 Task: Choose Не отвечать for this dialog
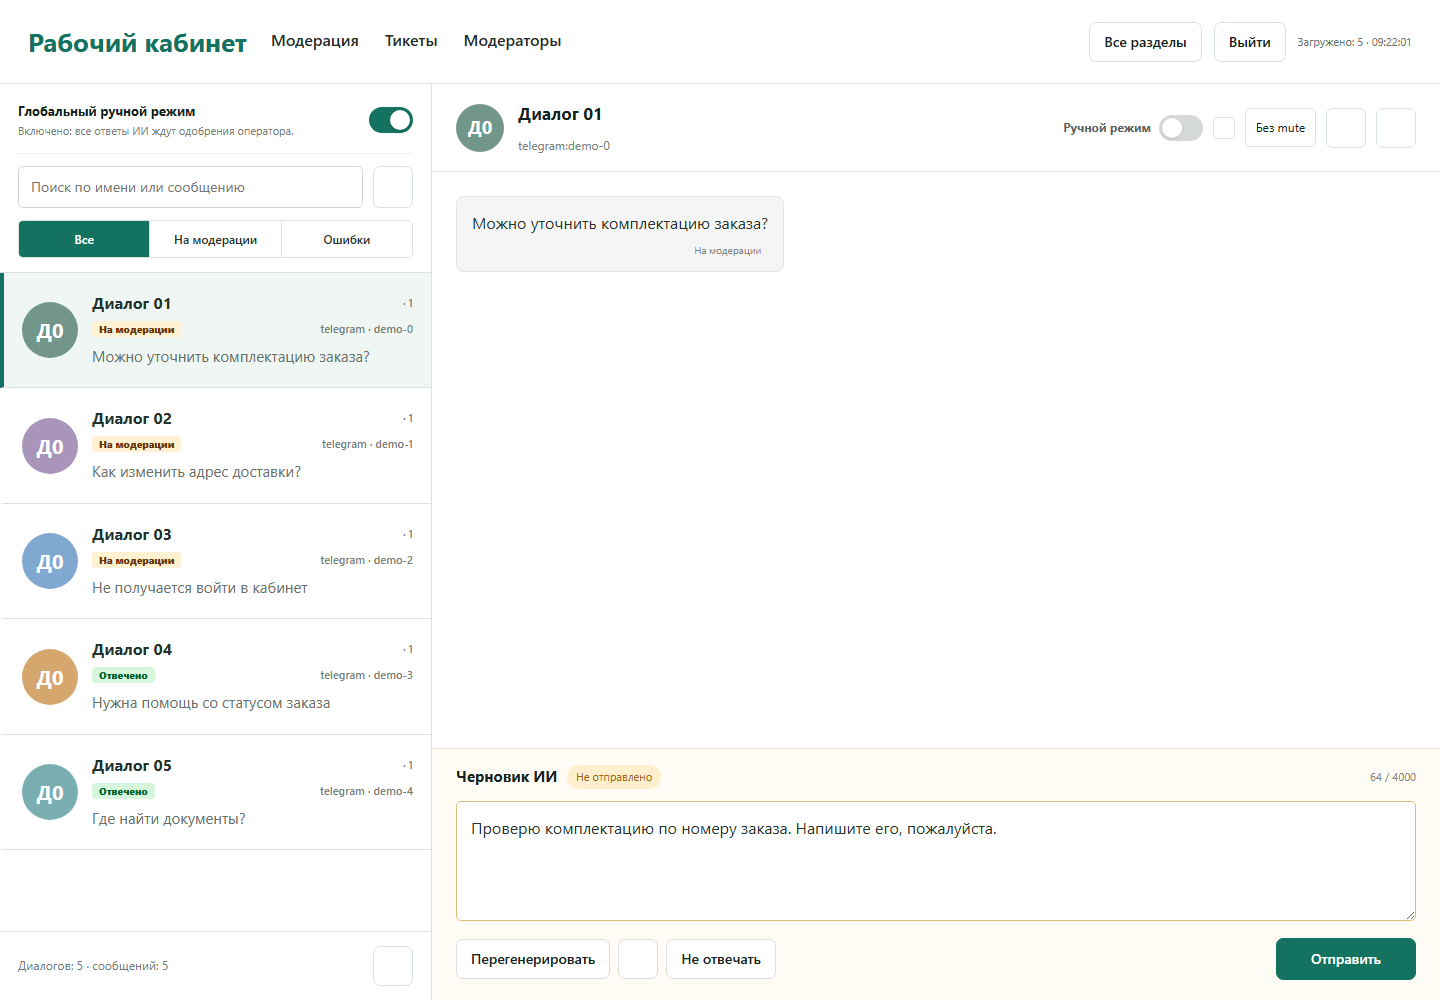pyautogui.click(x=721, y=959)
